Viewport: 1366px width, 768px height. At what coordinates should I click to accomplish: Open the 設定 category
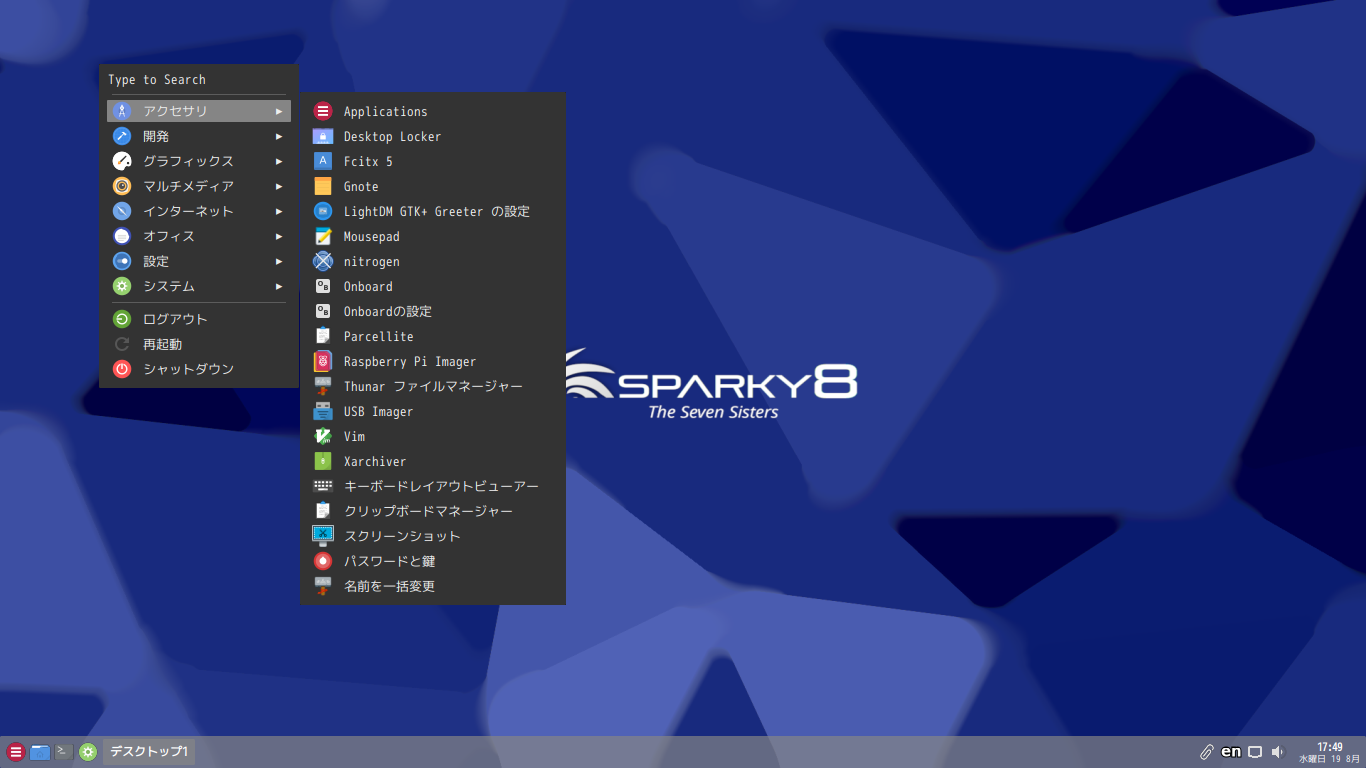pos(199,261)
